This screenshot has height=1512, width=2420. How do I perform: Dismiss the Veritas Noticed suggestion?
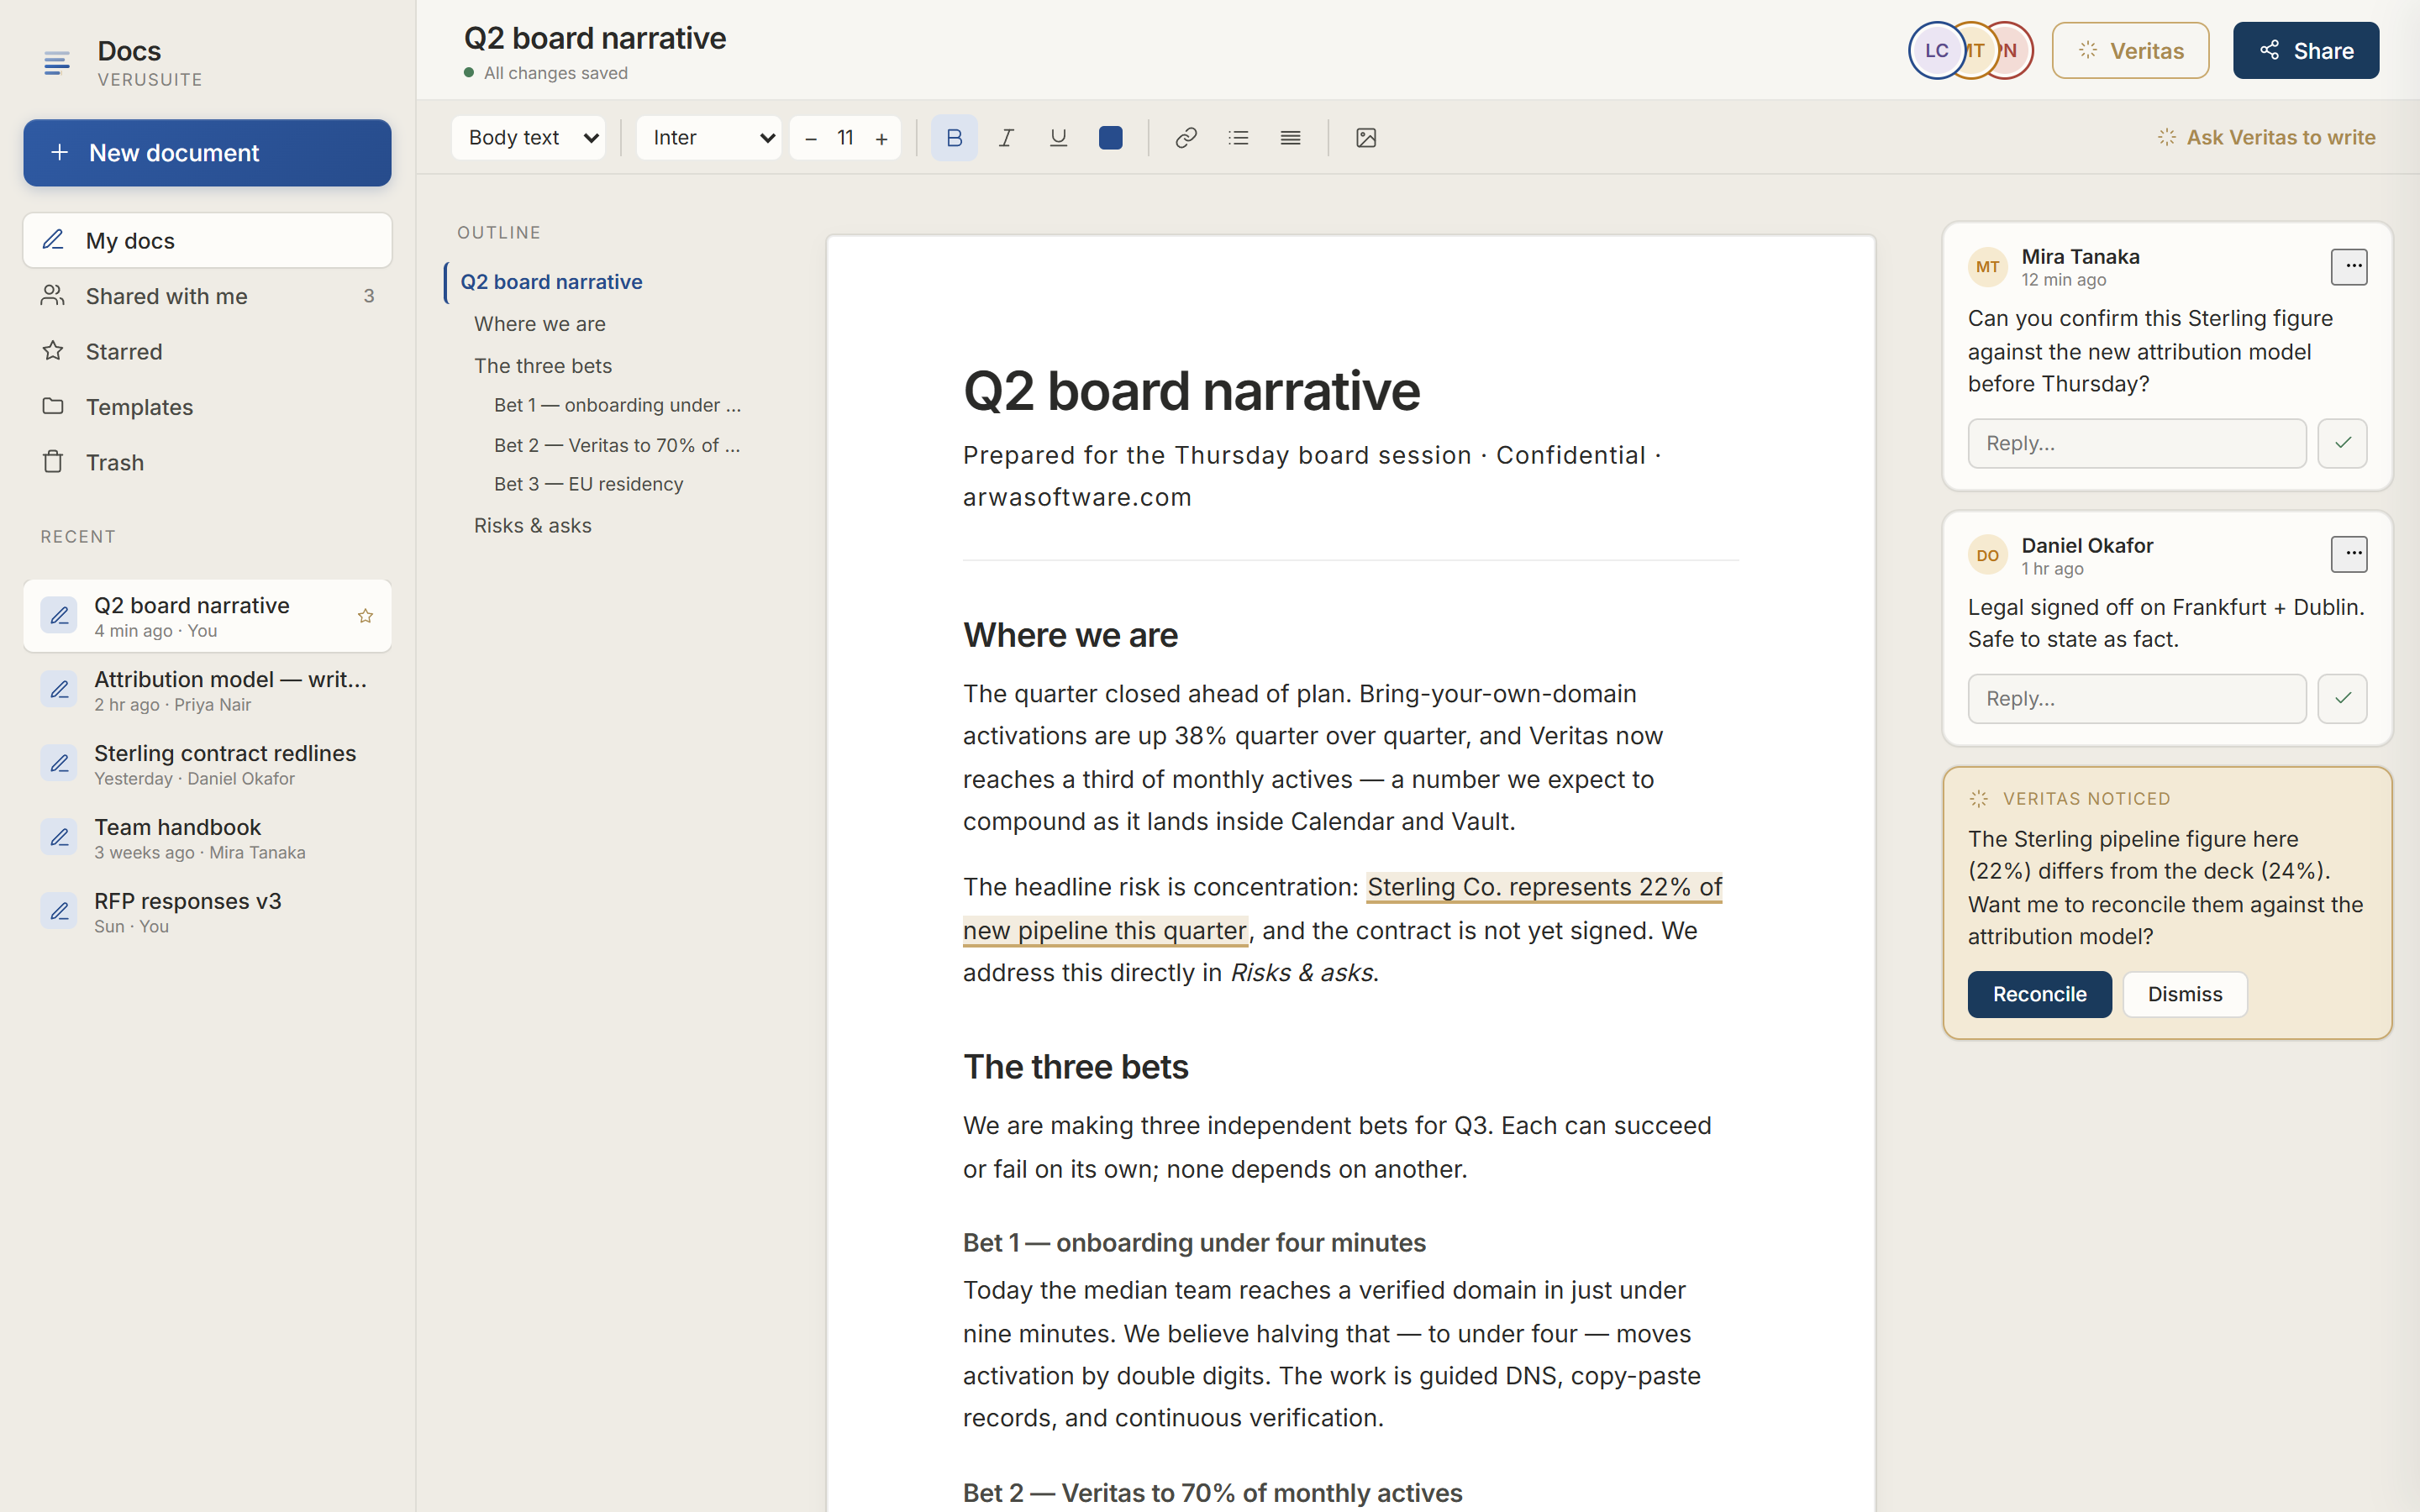point(2185,994)
